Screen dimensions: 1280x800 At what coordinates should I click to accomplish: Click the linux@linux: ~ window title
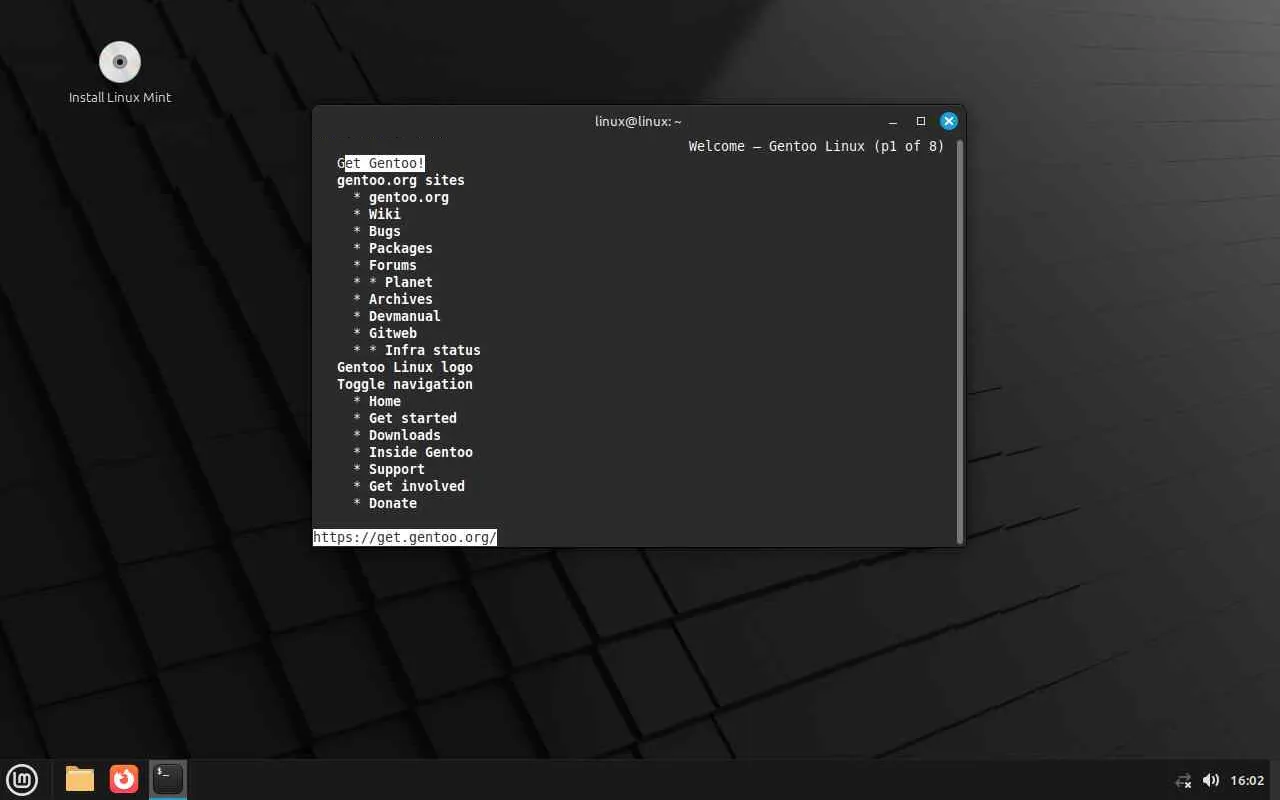638,121
